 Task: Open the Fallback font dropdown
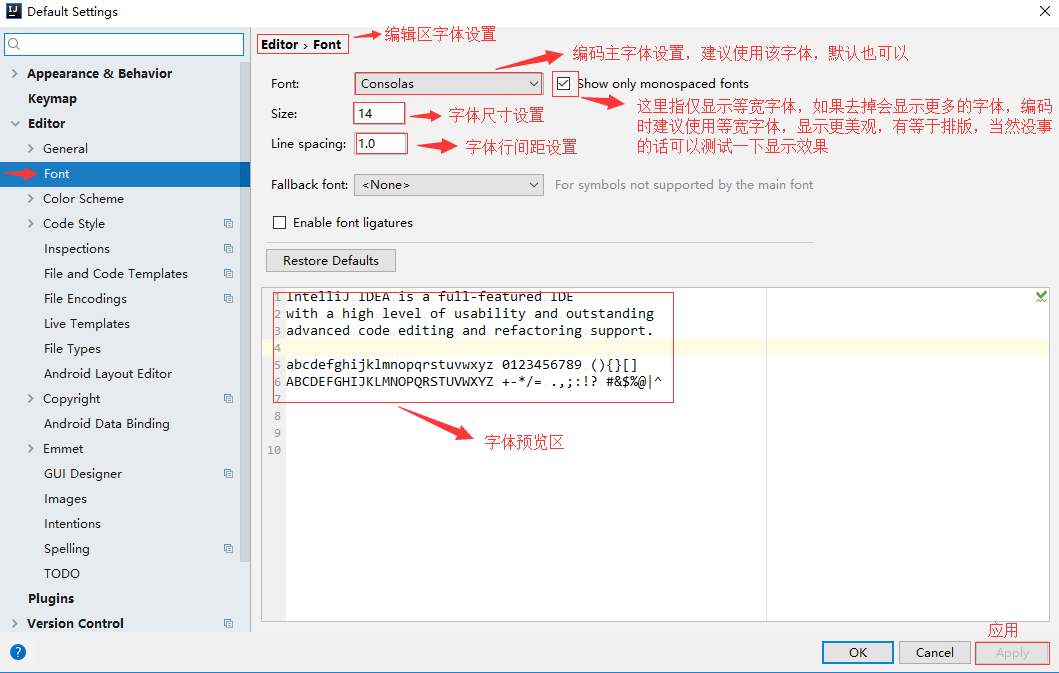(x=448, y=184)
